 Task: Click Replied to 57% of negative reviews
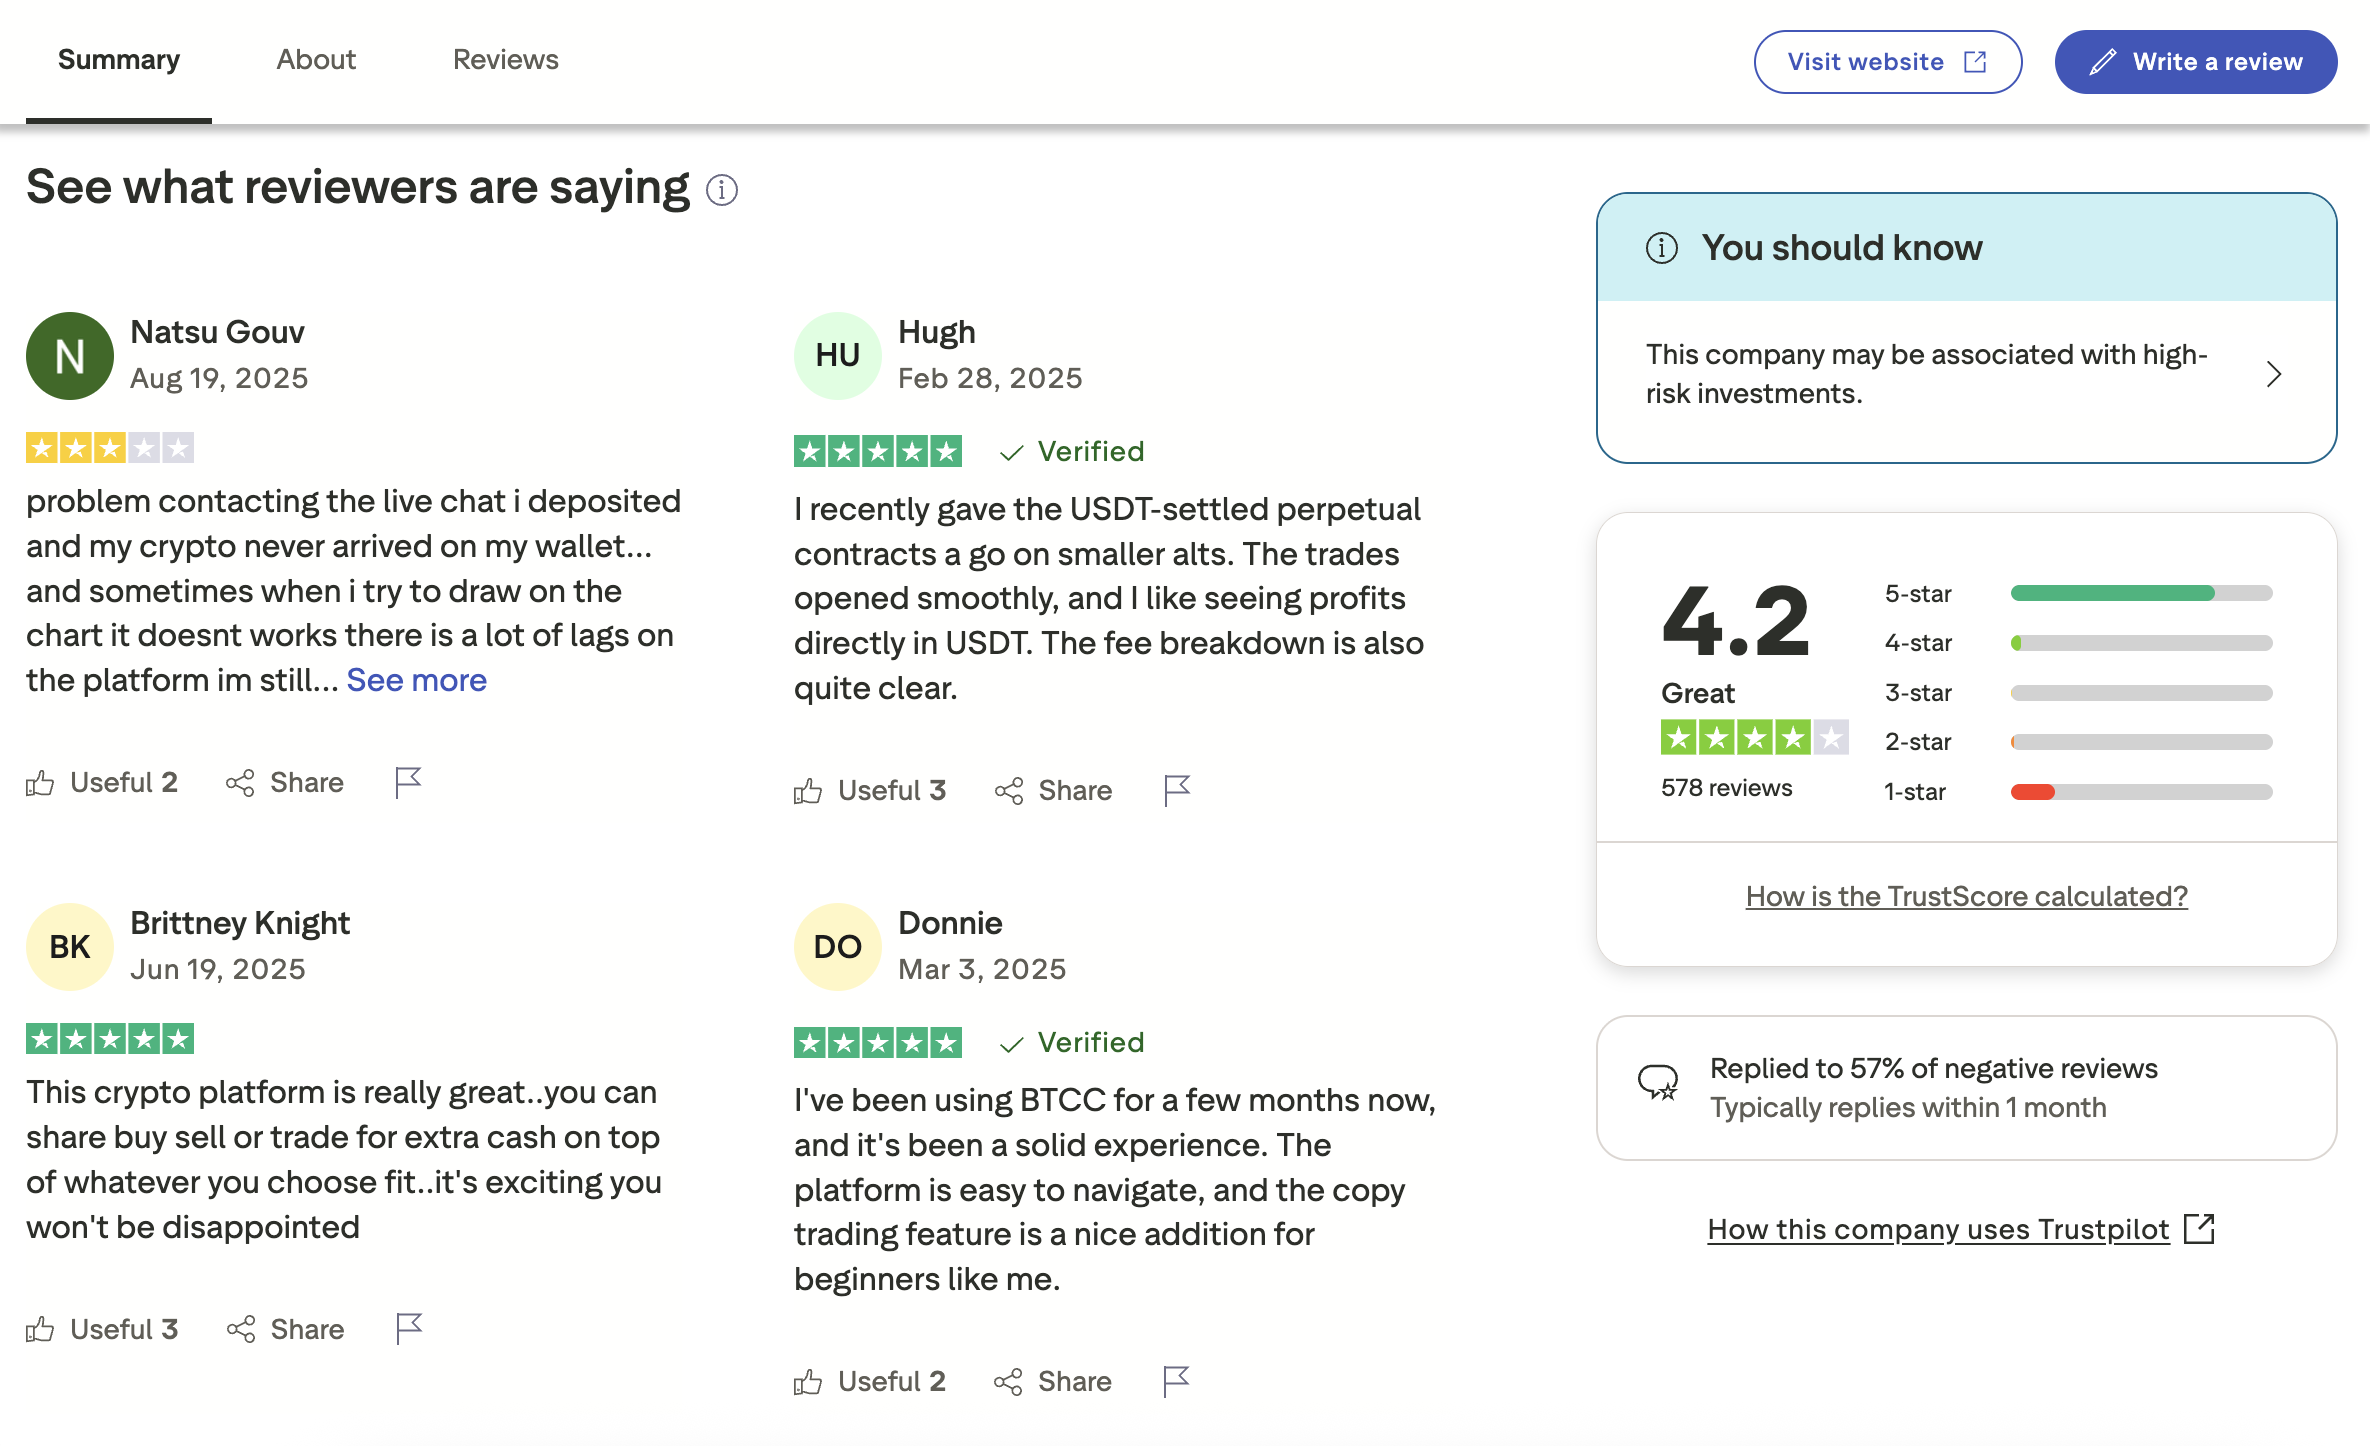[x=1933, y=1068]
